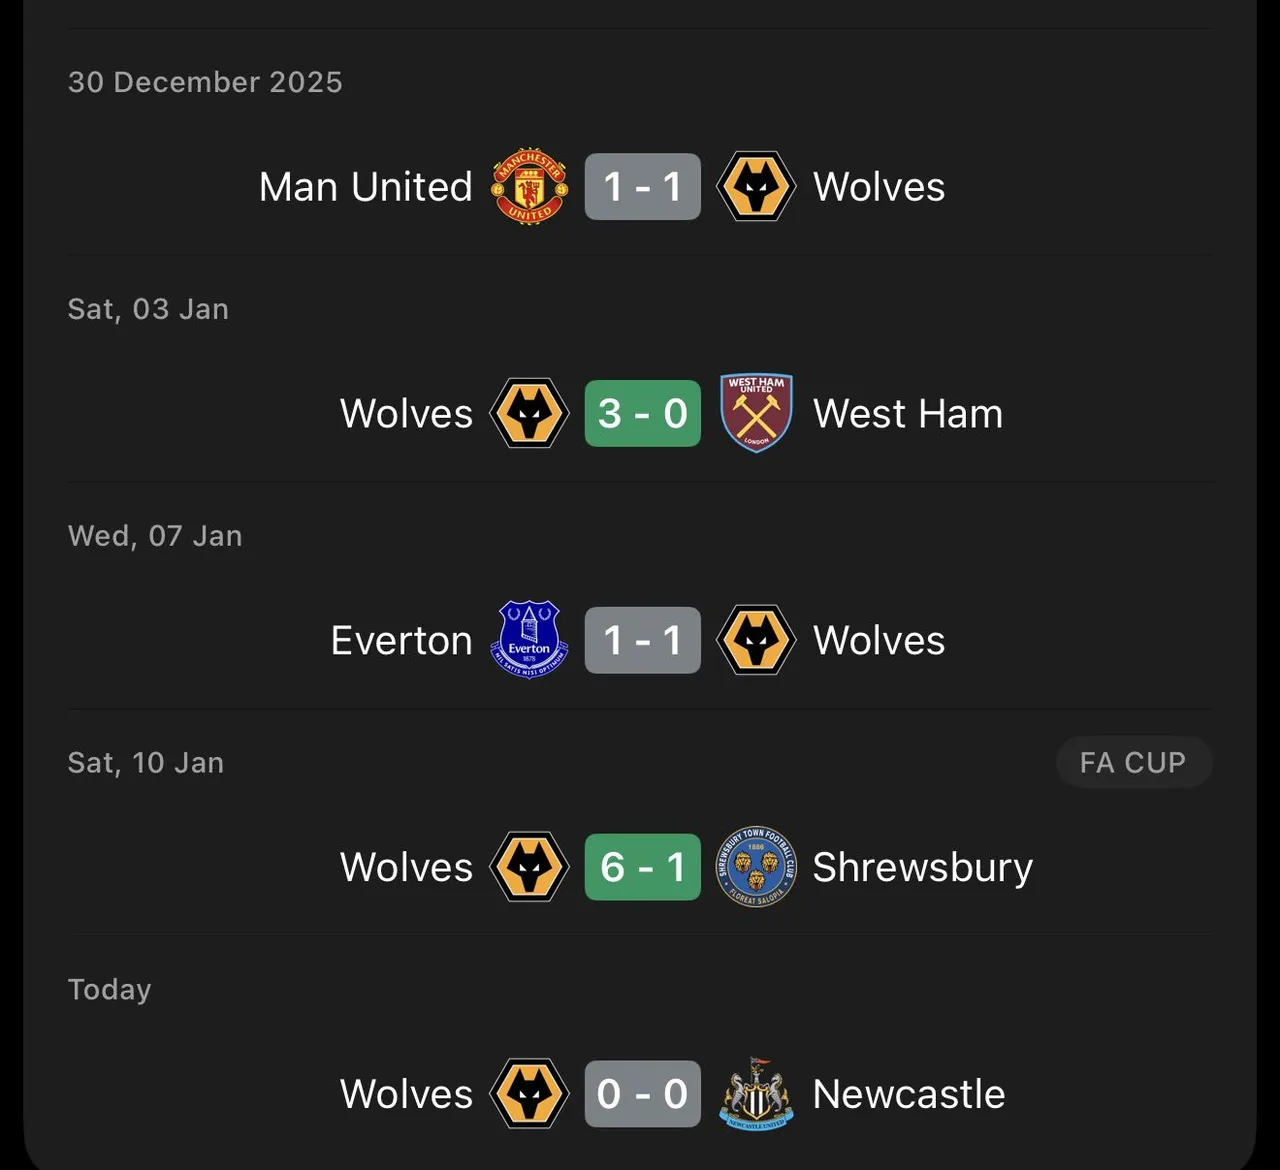1280x1170 pixels.
Task: Tap Wolves crest in the Everton match
Action: click(x=756, y=640)
